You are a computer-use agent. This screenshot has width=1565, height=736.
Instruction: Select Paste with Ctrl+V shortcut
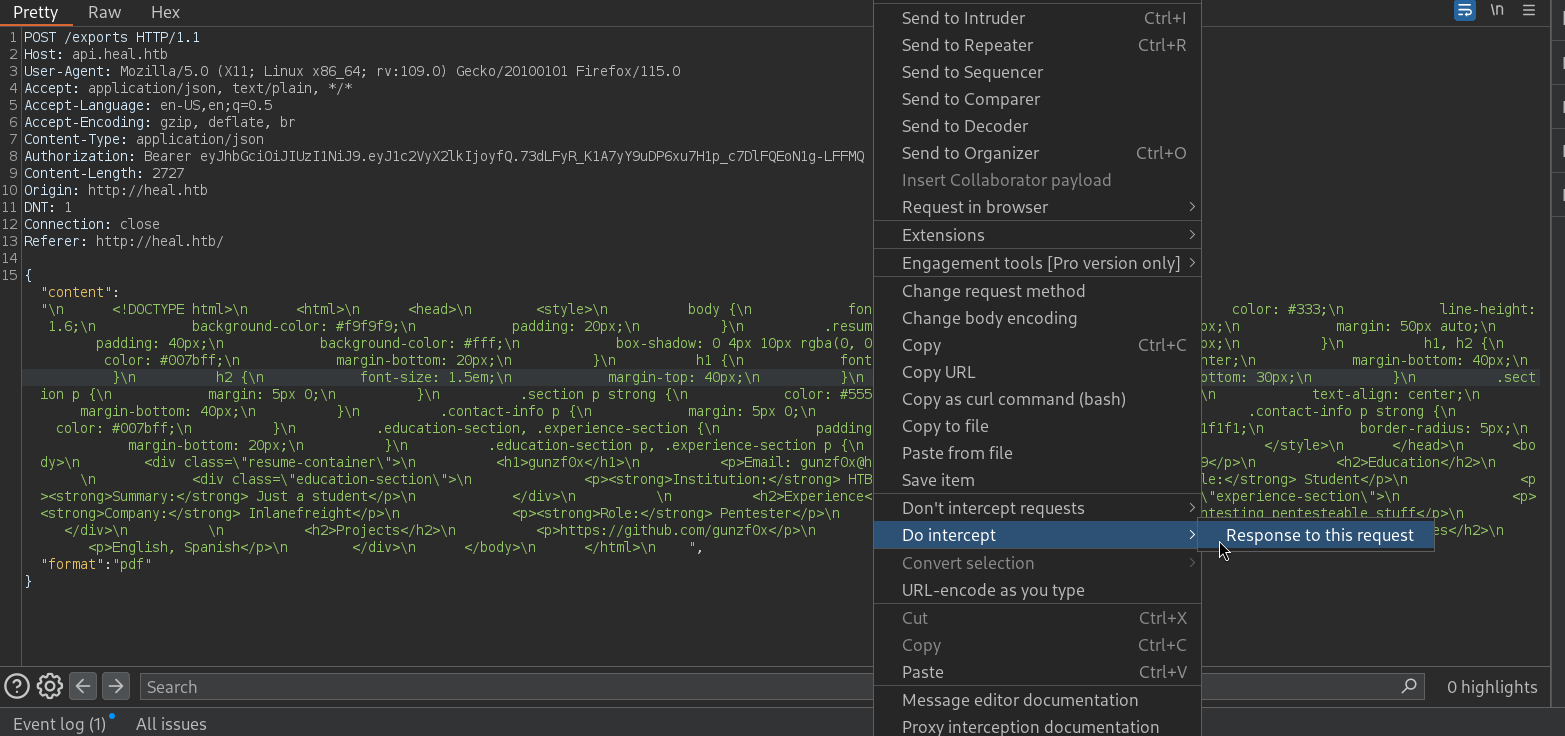click(1037, 672)
